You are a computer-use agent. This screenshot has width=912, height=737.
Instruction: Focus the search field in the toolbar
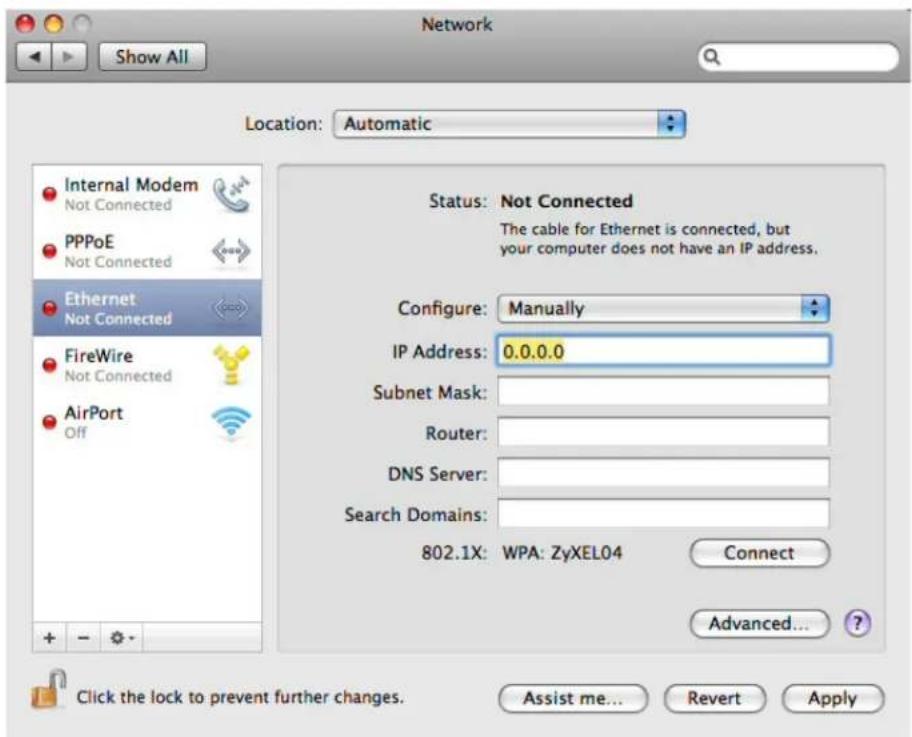(798, 57)
